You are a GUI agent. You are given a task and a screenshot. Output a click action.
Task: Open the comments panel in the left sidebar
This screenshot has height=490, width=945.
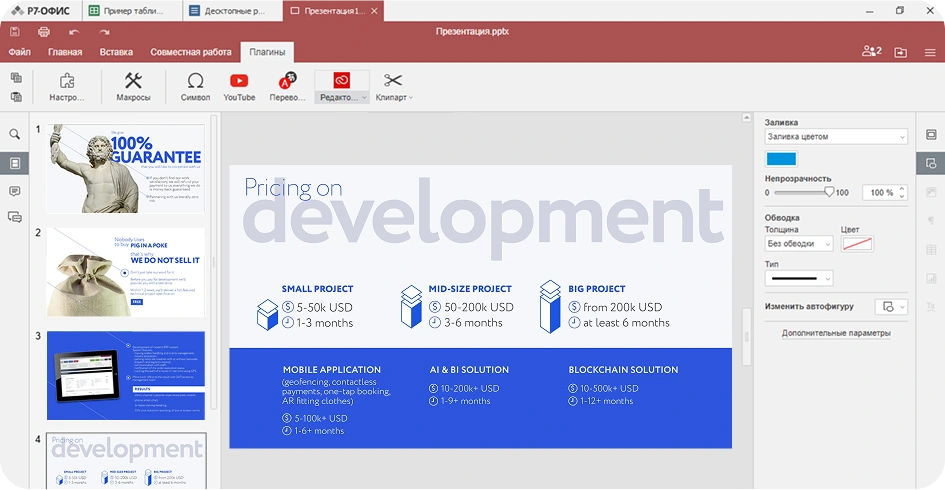[15, 190]
